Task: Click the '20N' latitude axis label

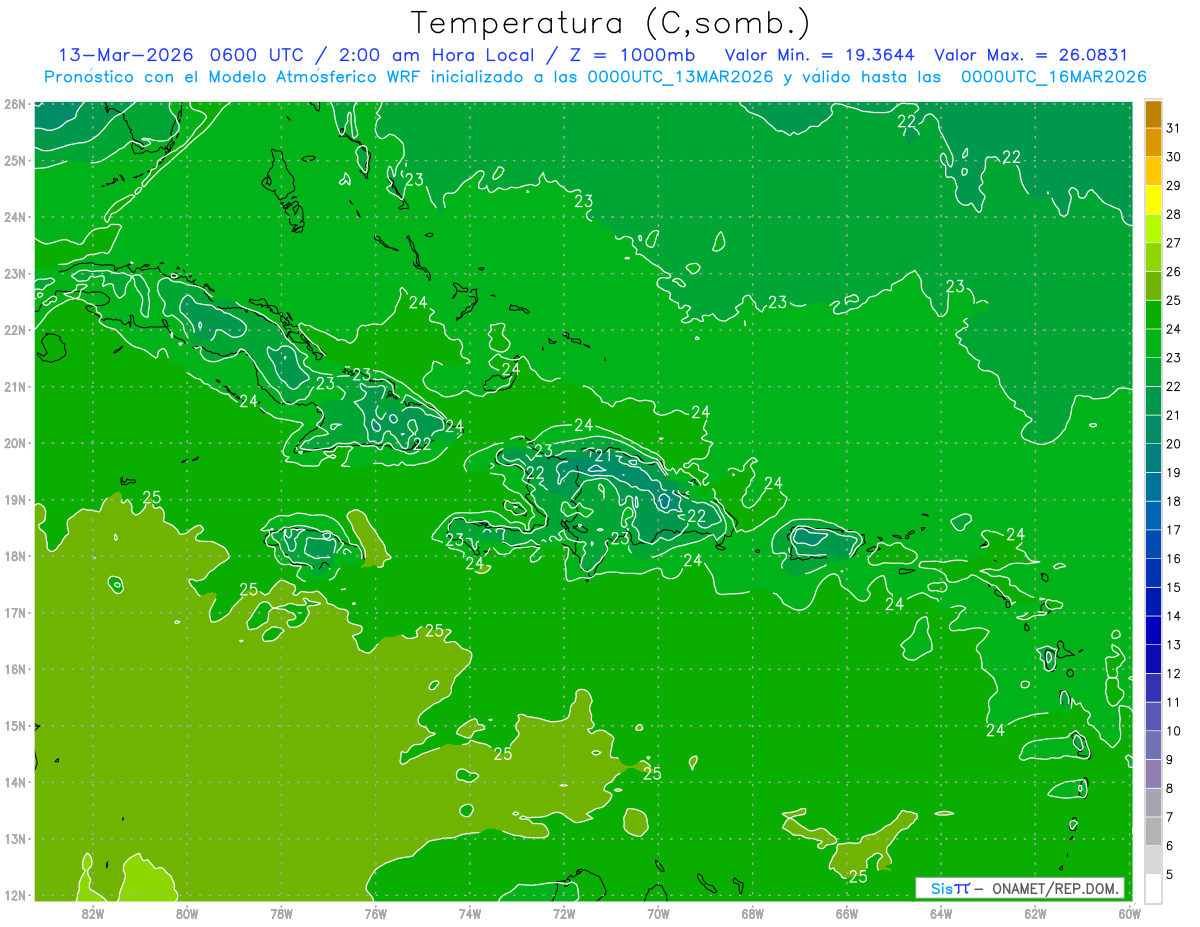Action: pos(15,443)
